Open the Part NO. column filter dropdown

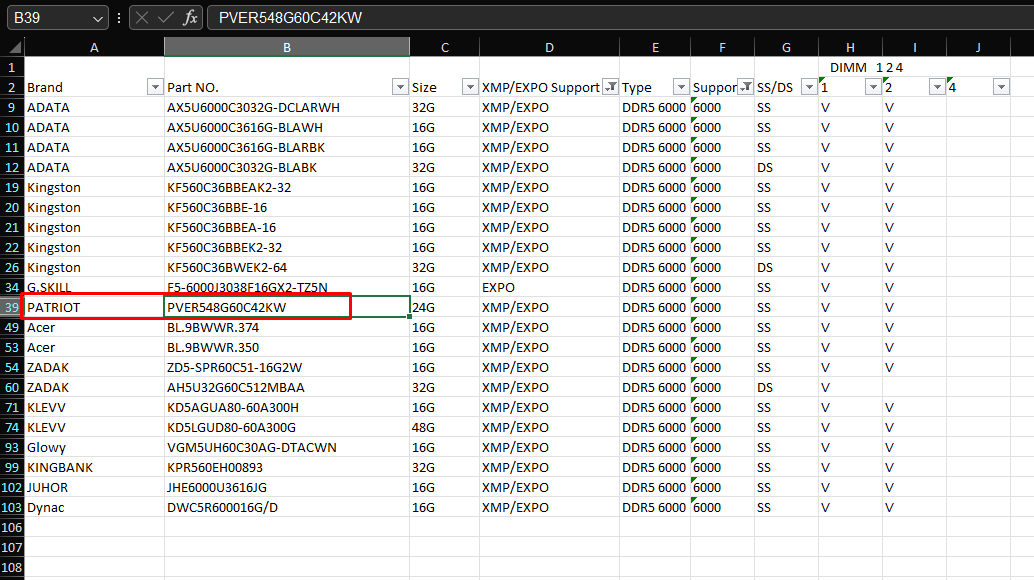400,87
